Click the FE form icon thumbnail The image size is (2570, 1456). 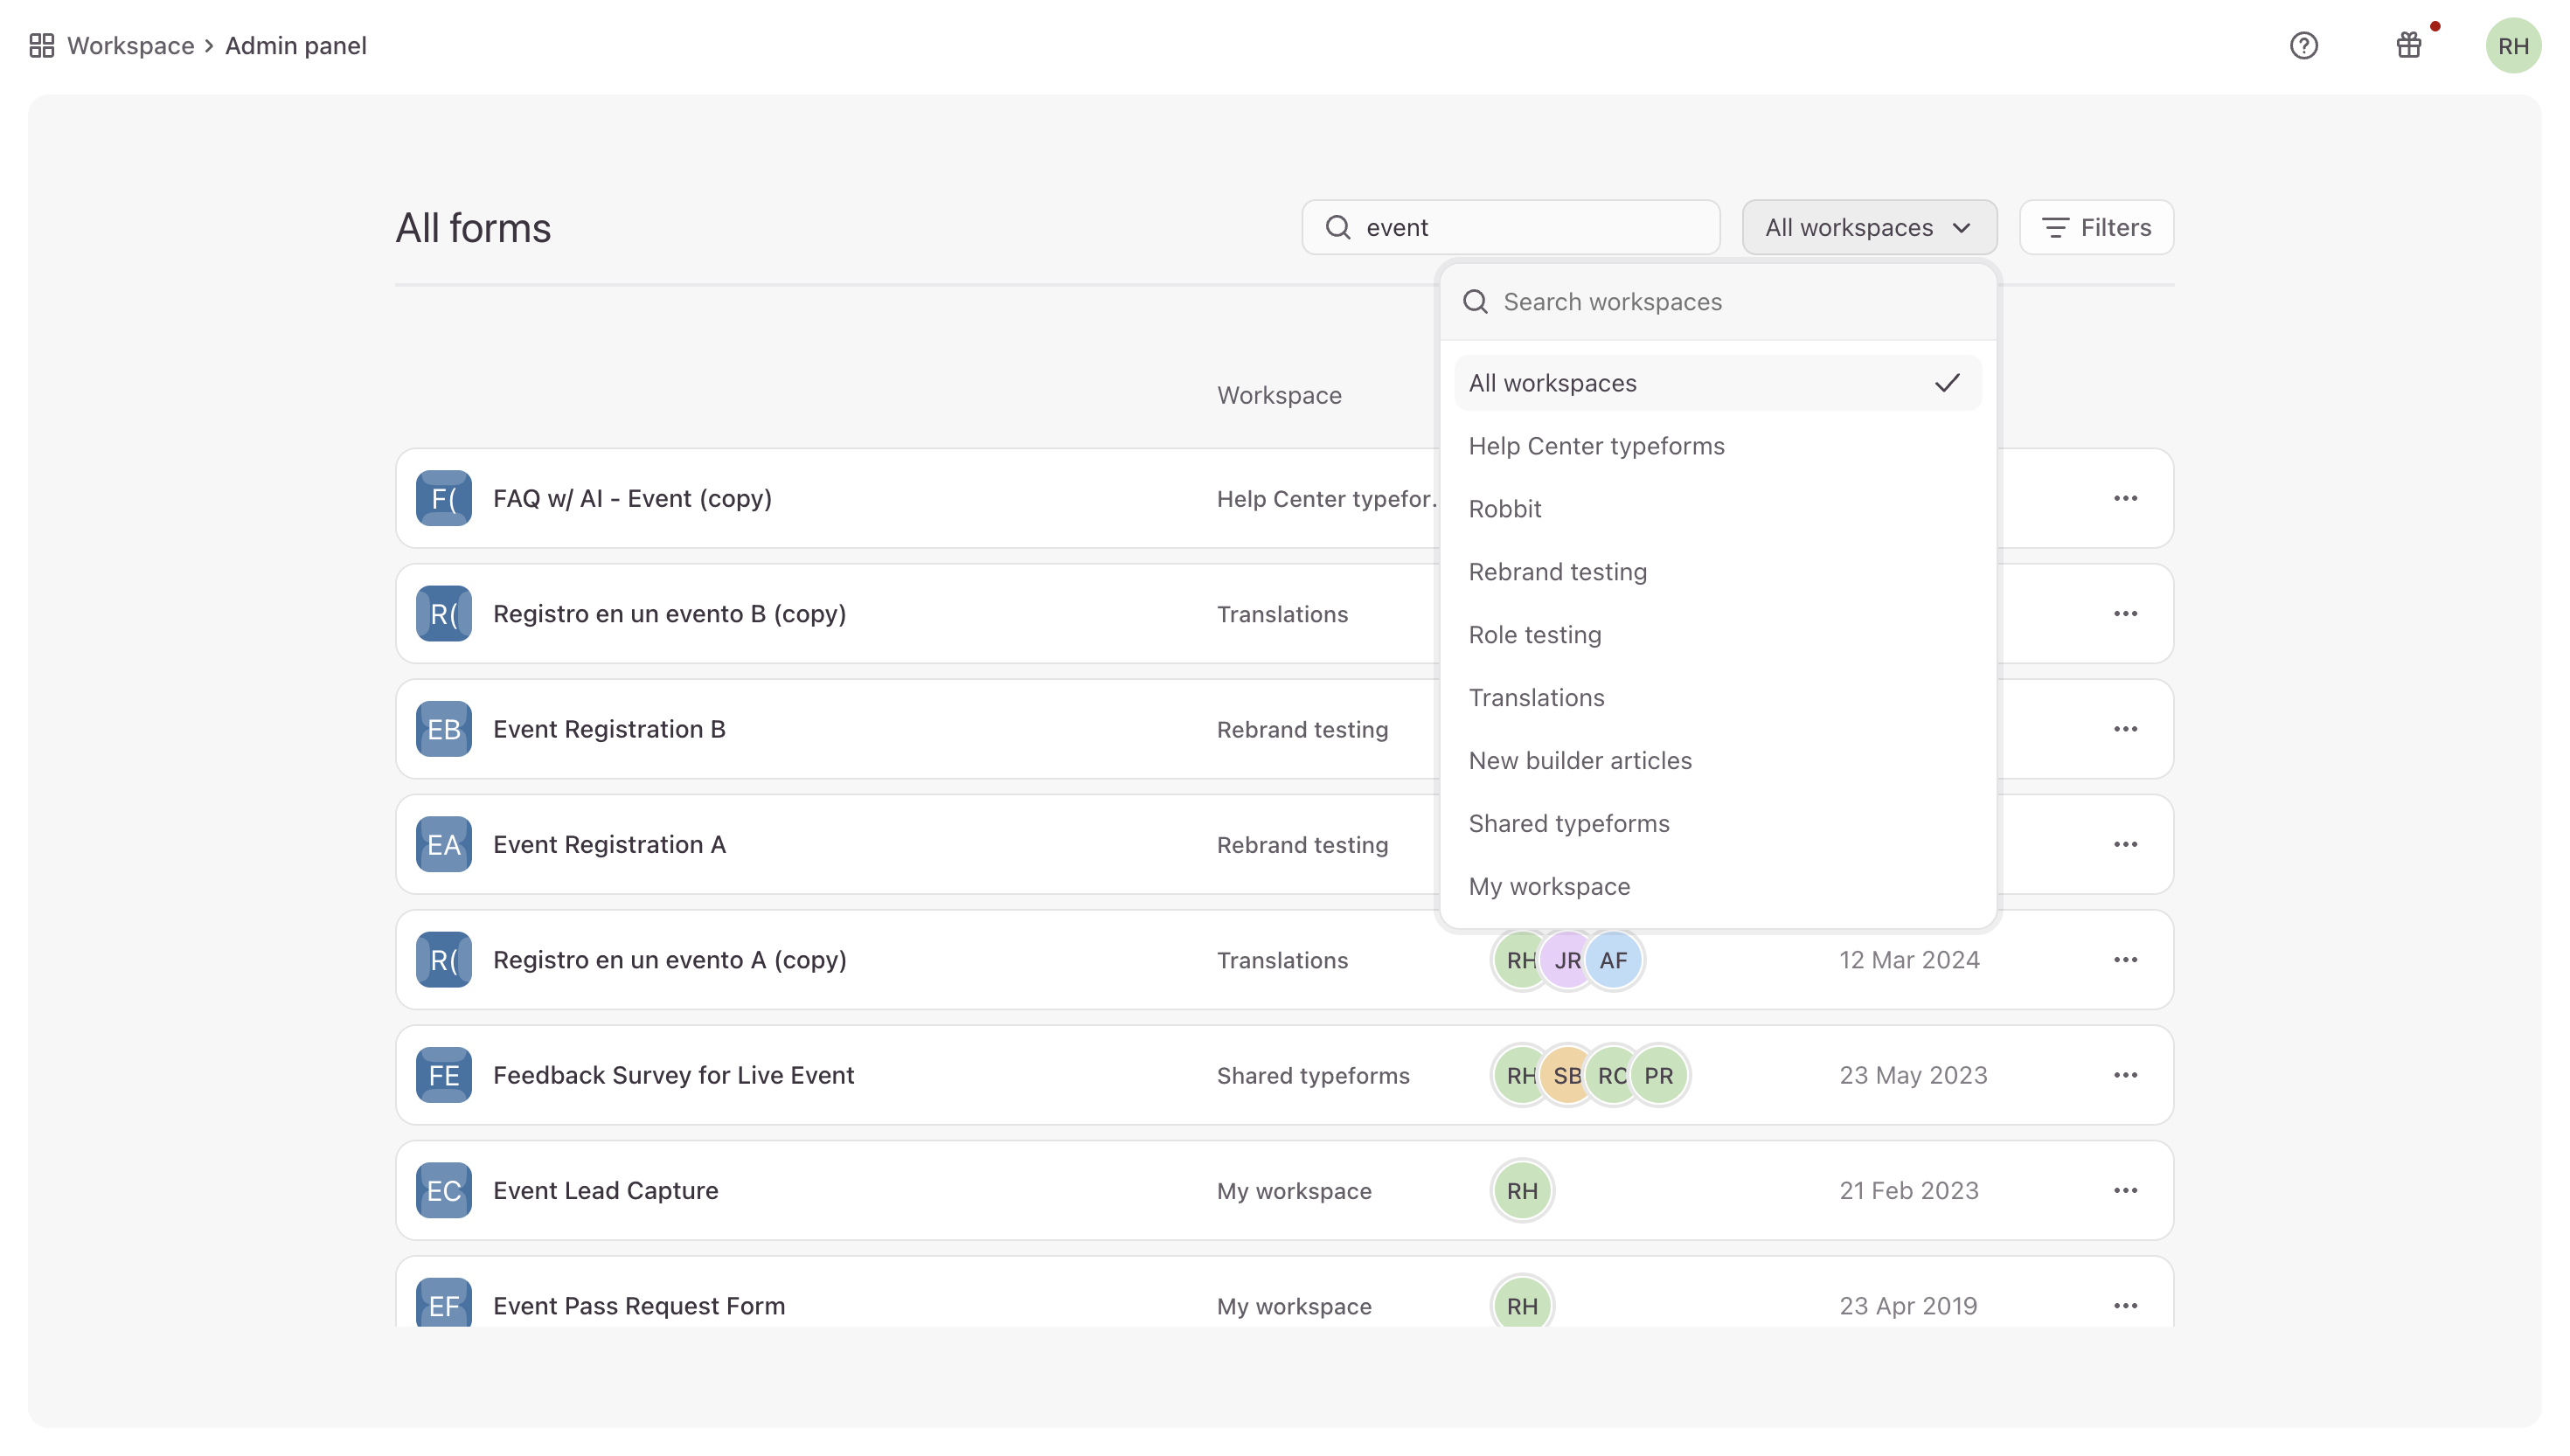tap(443, 1075)
